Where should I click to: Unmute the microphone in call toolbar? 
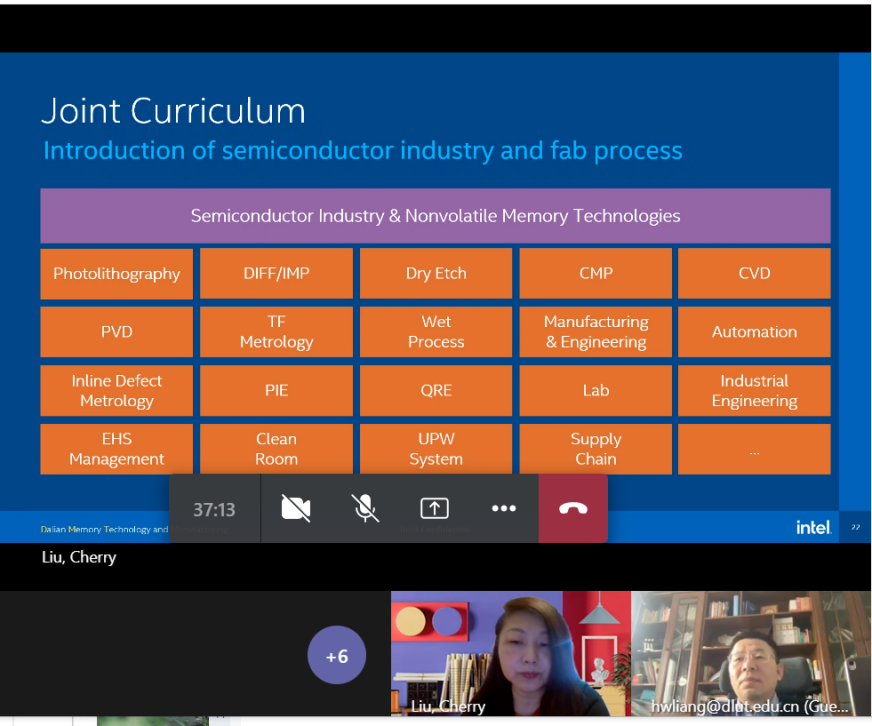[x=366, y=508]
